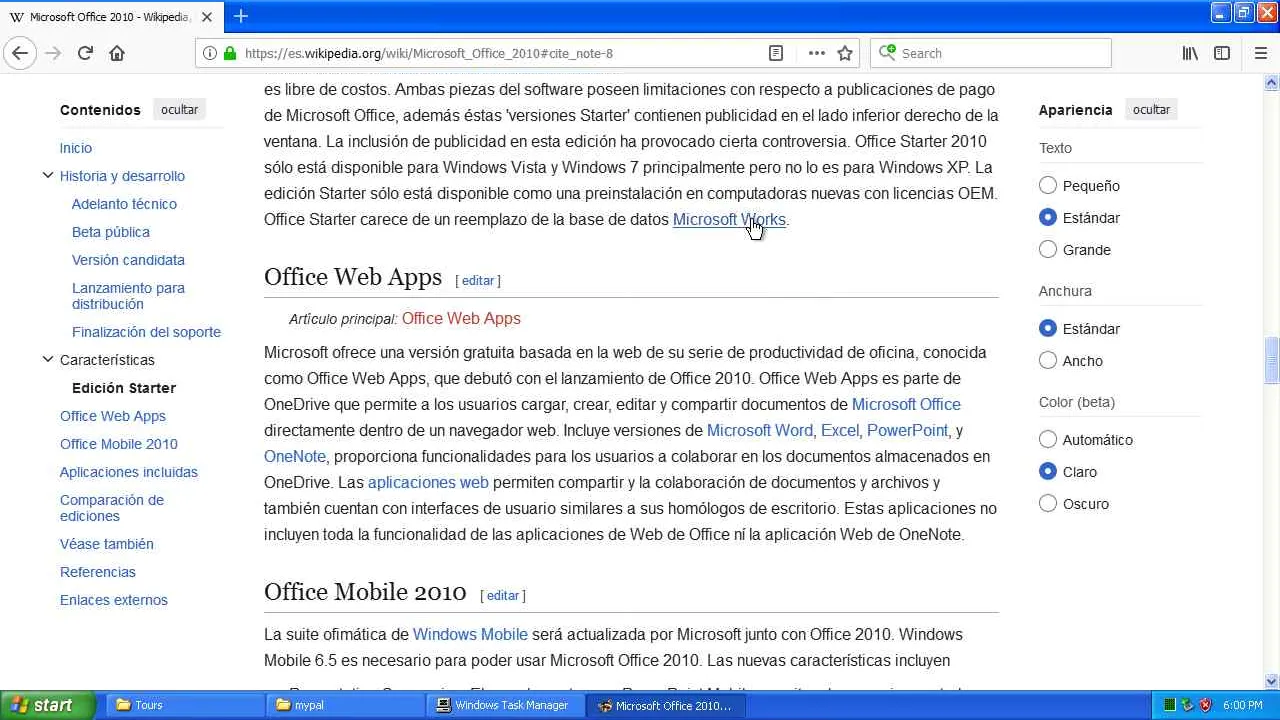Open the Microsoft Works link
1280x720 pixels.
click(729, 220)
